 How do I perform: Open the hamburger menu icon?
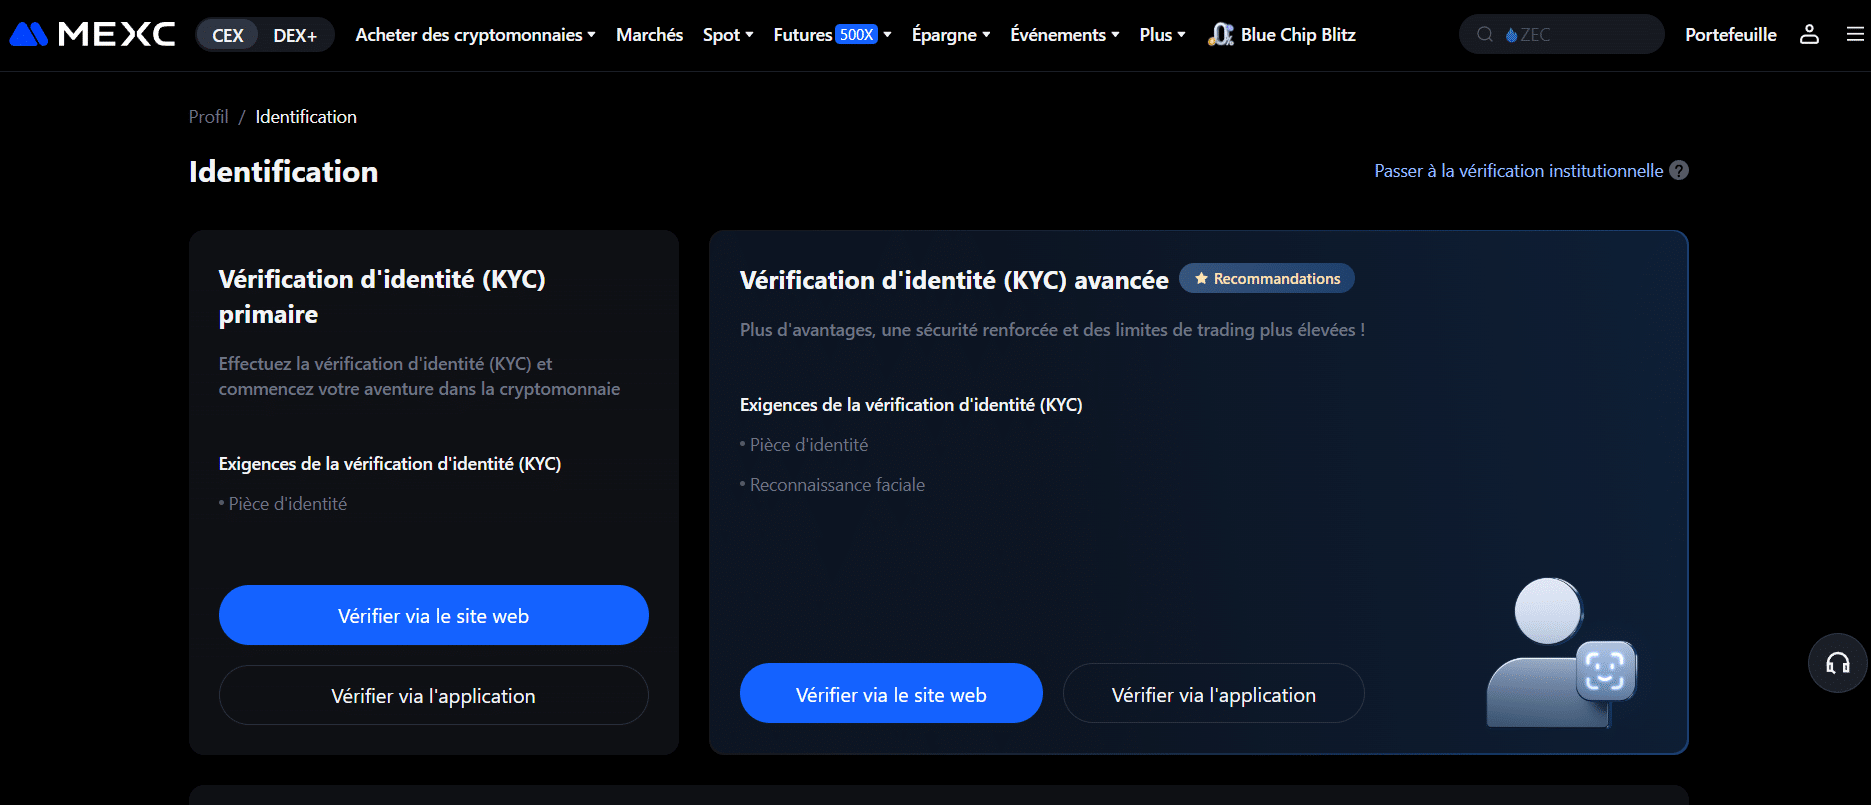[1855, 34]
